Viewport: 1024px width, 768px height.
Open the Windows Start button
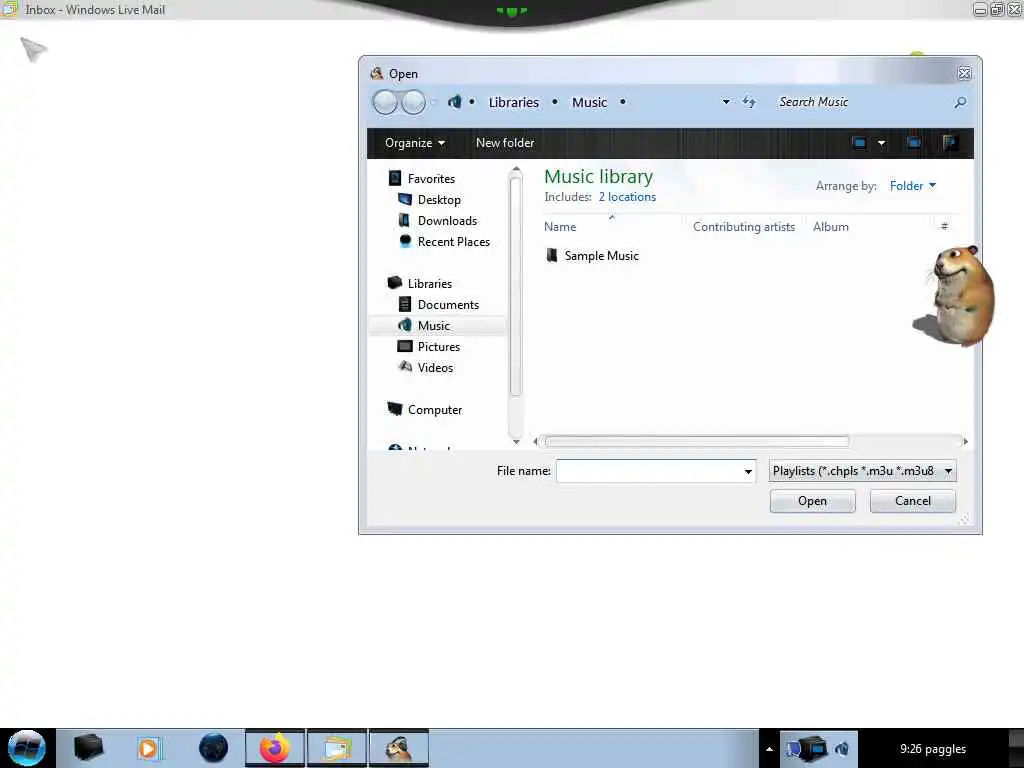(x=27, y=748)
